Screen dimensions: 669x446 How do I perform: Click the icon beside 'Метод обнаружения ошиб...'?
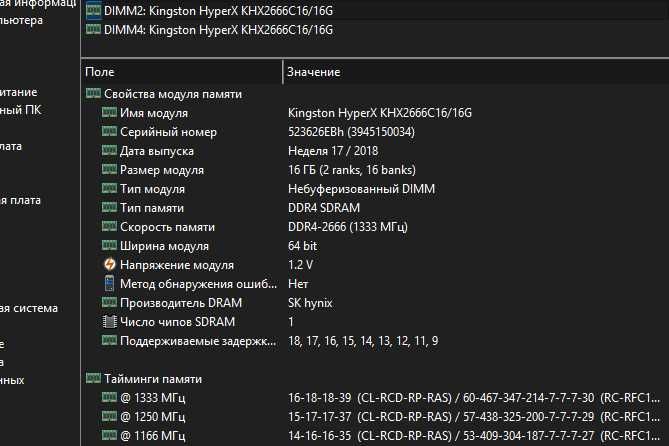[x=109, y=283]
